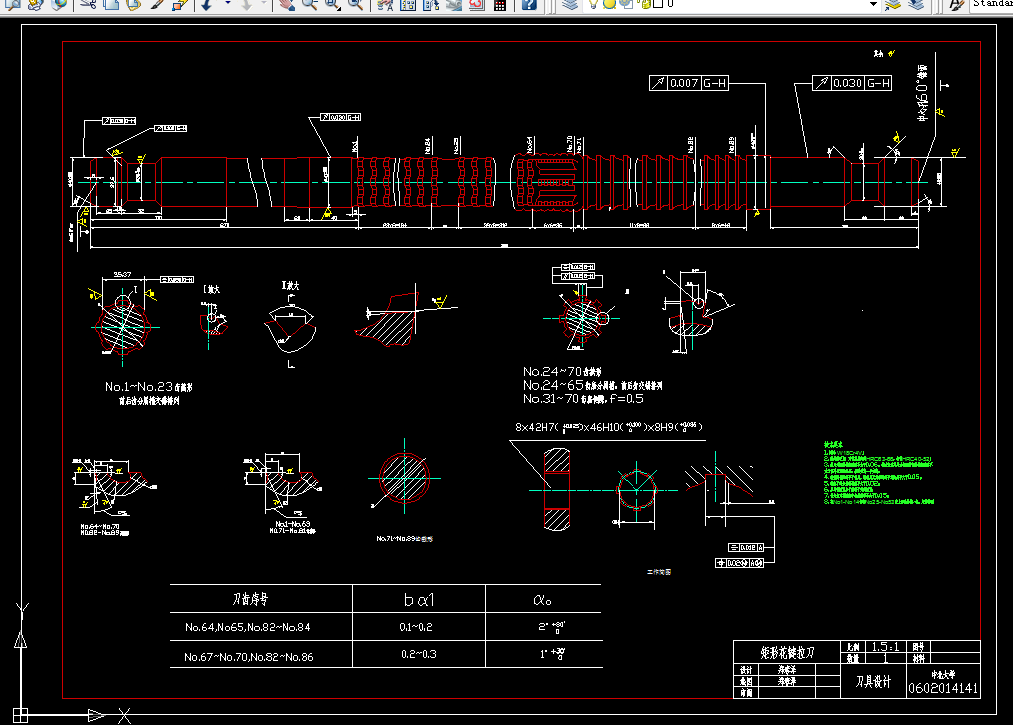Image resolution: width=1013 pixels, height=725 pixels.
Task: Click table cell 'No.67~No.70,No.82~No.86'
Action: pos(249,657)
